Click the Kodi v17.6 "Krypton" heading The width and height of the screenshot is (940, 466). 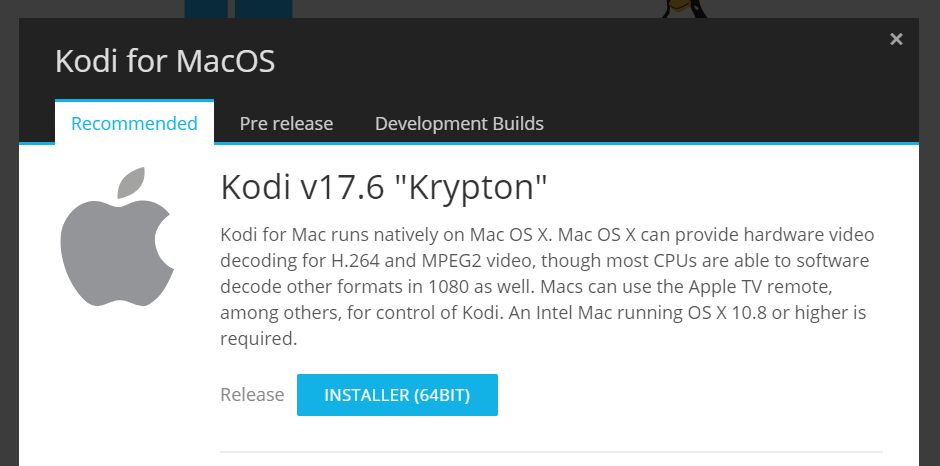click(x=384, y=187)
